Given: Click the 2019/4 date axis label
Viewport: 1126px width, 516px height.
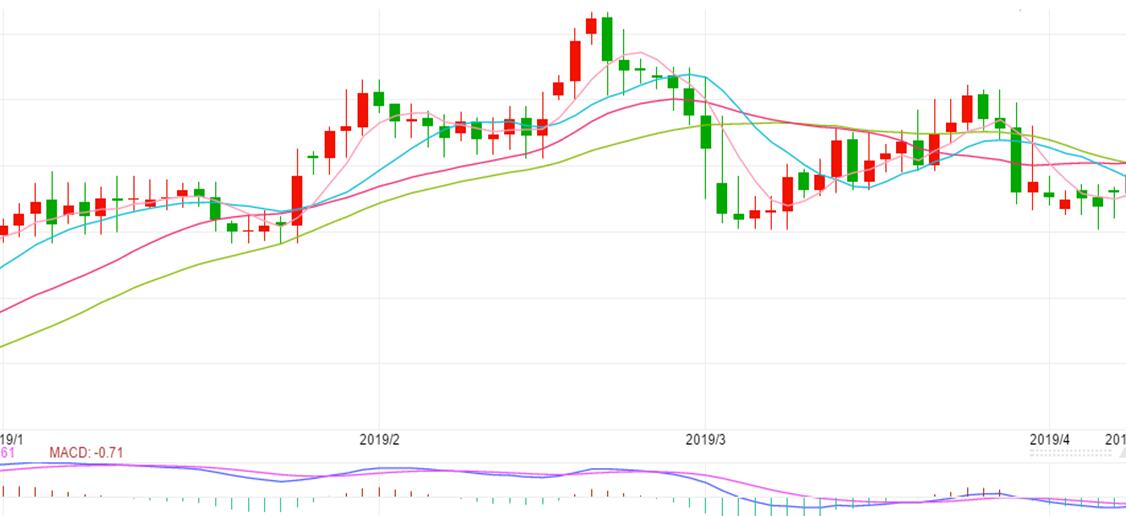Looking at the screenshot, I should (x=1049, y=439).
